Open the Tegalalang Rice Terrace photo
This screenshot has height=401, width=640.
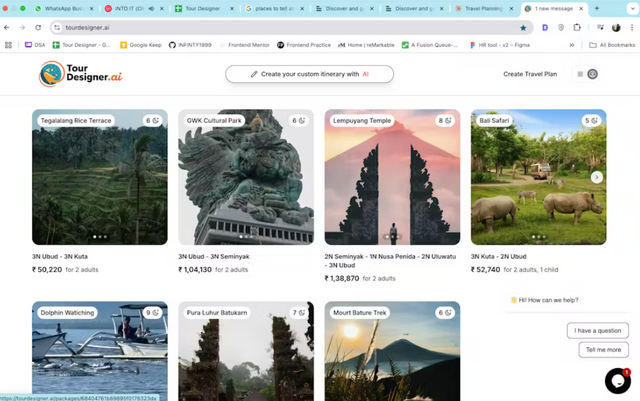[x=100, y=177]
